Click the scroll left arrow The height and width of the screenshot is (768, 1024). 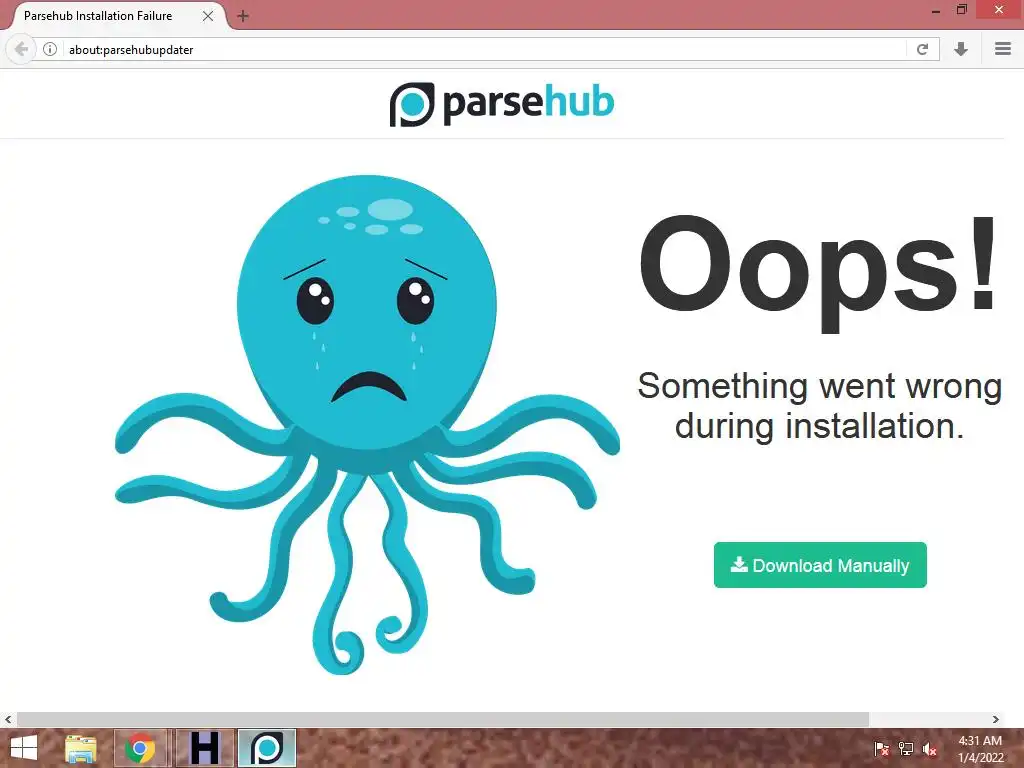[x=8, y=719]
